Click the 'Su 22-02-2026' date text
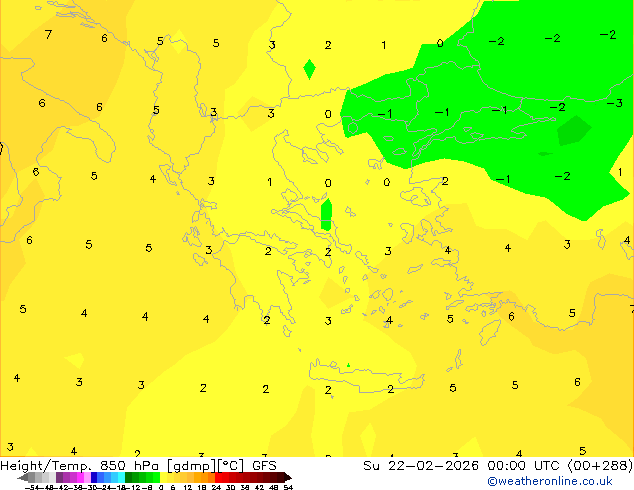The height and width of the screenshot is (490, 634). 421,465
